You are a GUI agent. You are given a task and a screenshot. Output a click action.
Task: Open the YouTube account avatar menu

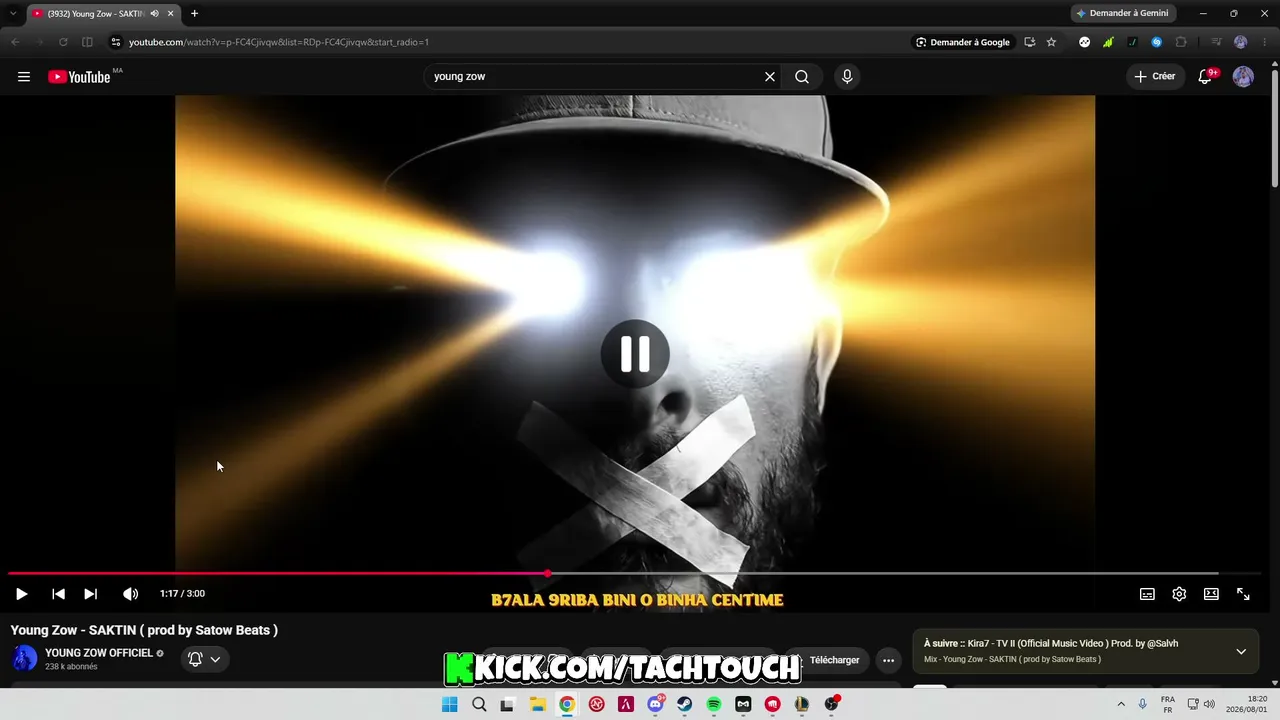point(1243,77)
